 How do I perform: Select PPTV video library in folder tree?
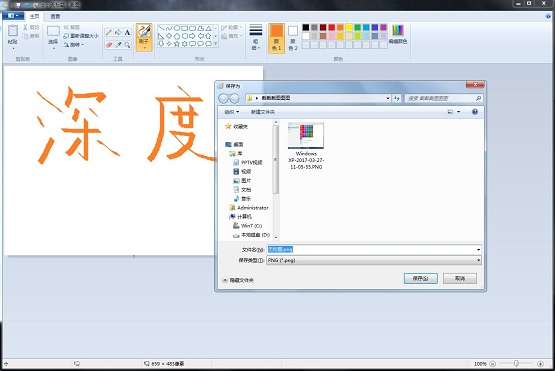point(247,162)
